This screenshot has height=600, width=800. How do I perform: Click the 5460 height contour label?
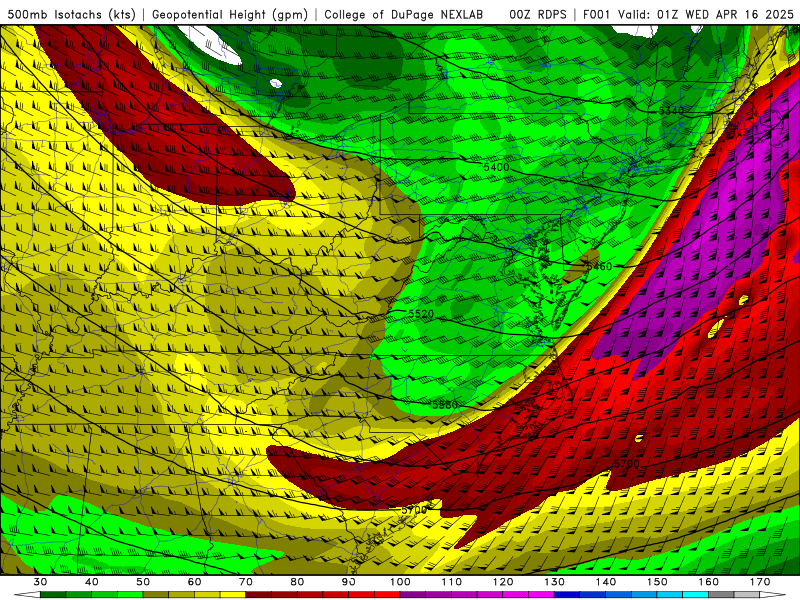[599, 266]
